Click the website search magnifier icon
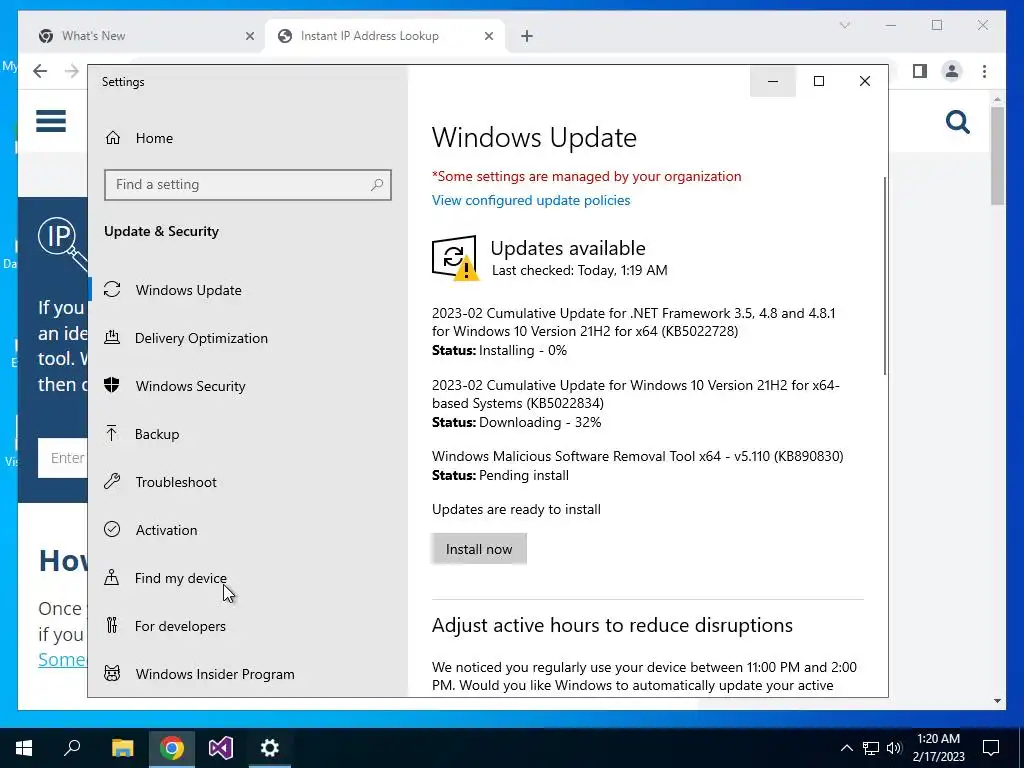Viewport: 1024px width, 768px height. [957, 122]
